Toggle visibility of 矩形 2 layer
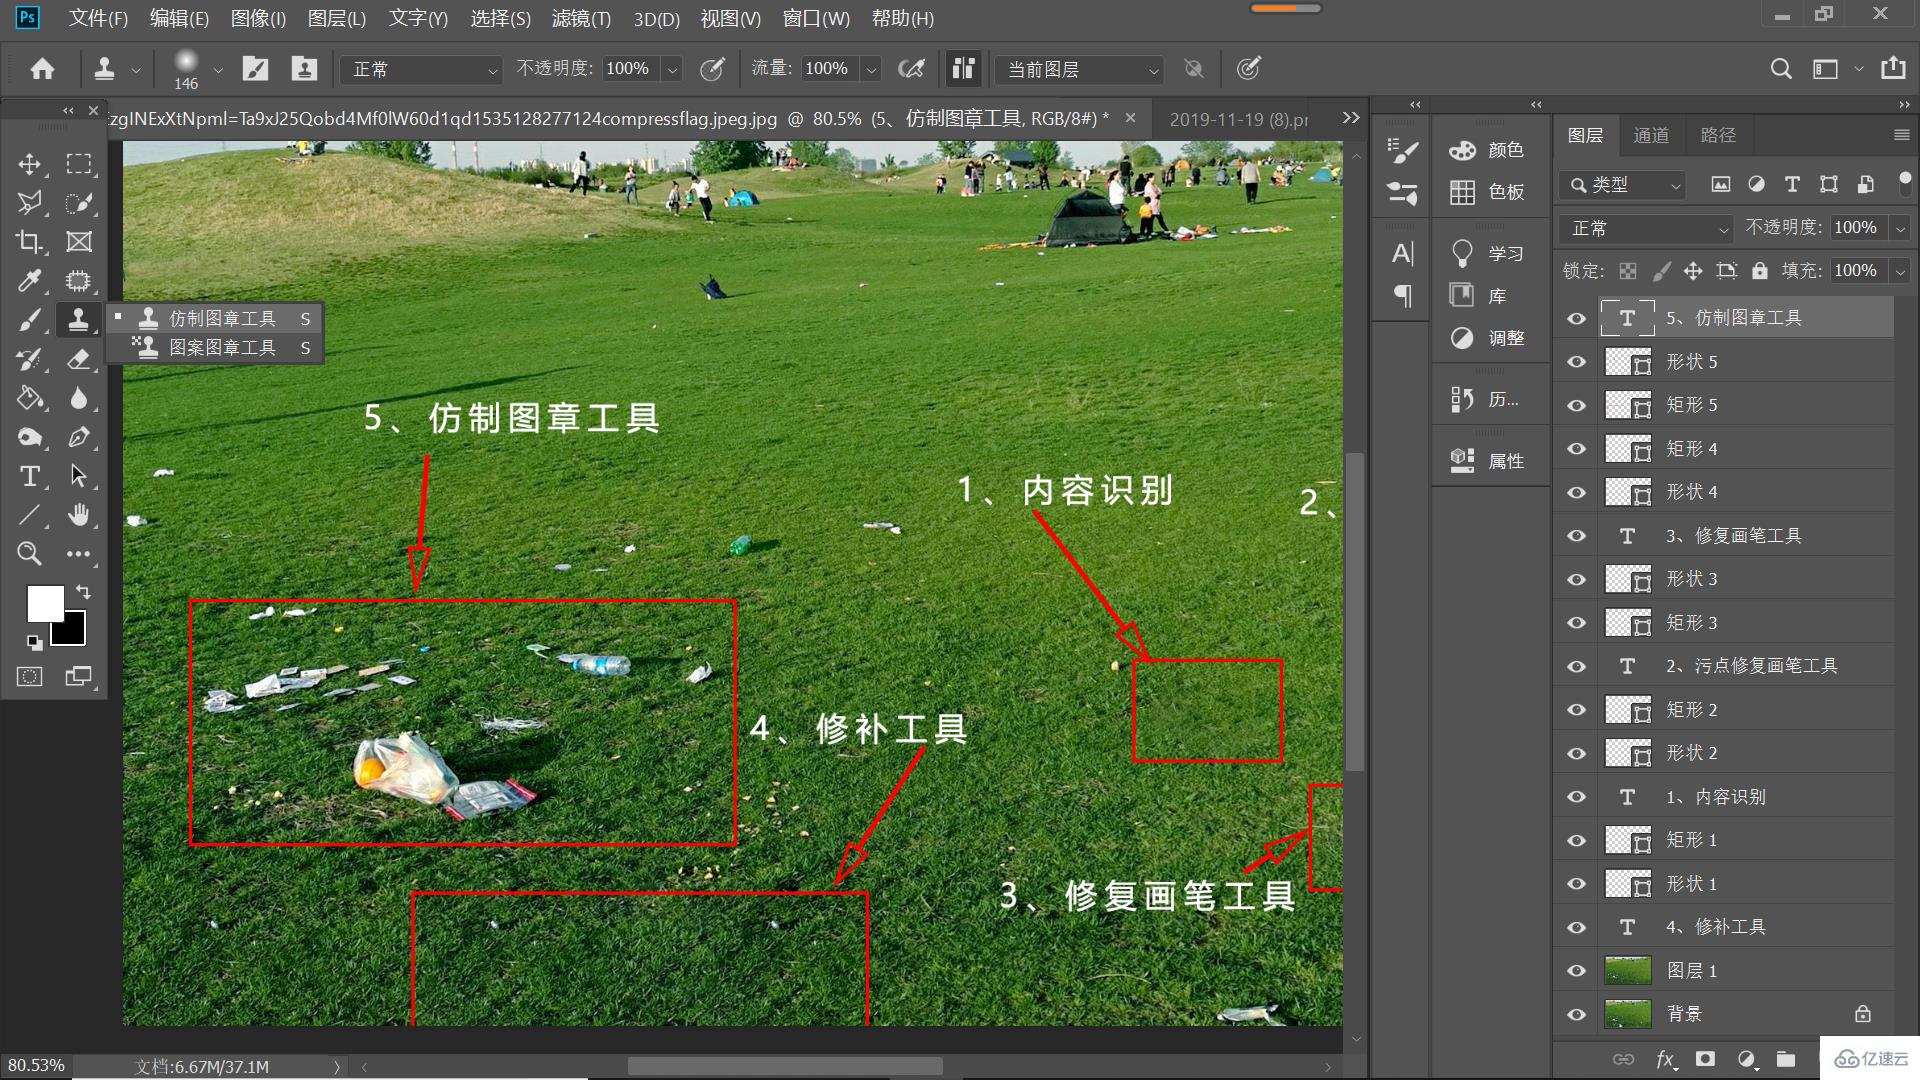This screenshot has width=1920, height=1080. tap(1577, 710)
